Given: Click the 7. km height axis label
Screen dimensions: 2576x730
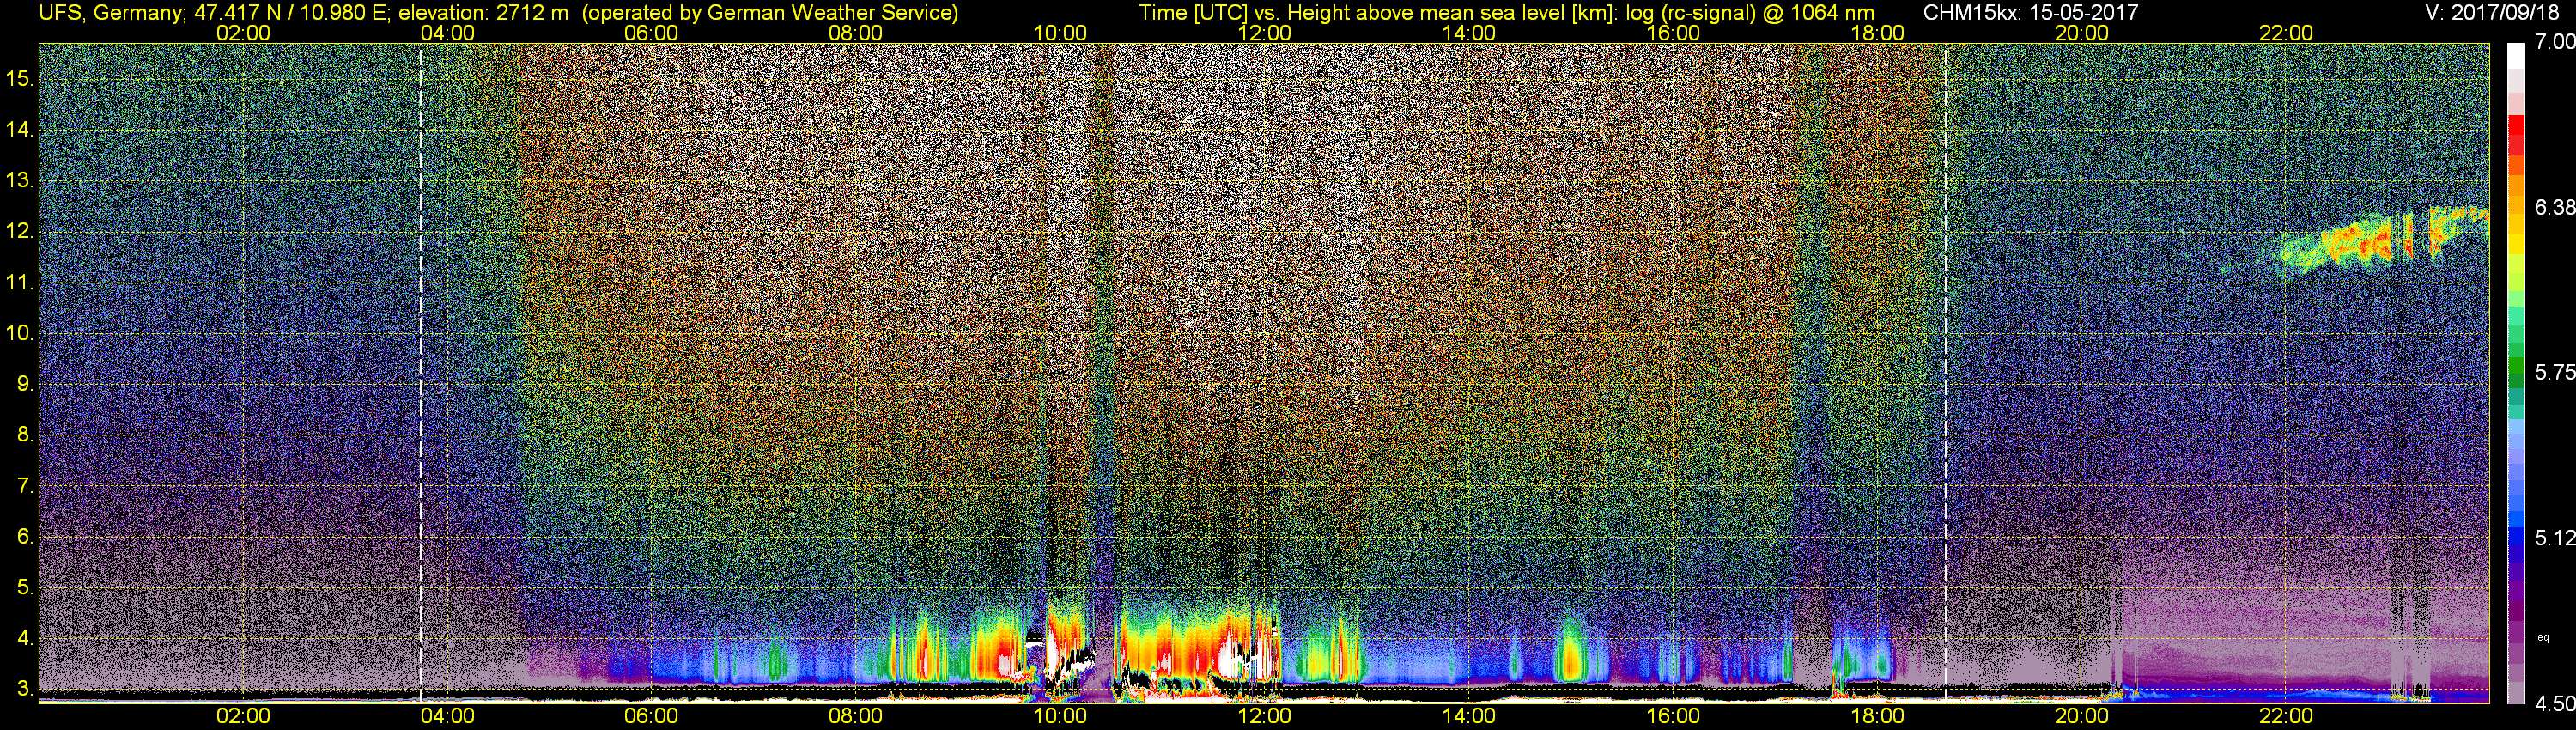Looking at the screenshot, I should tap(25, 486).
